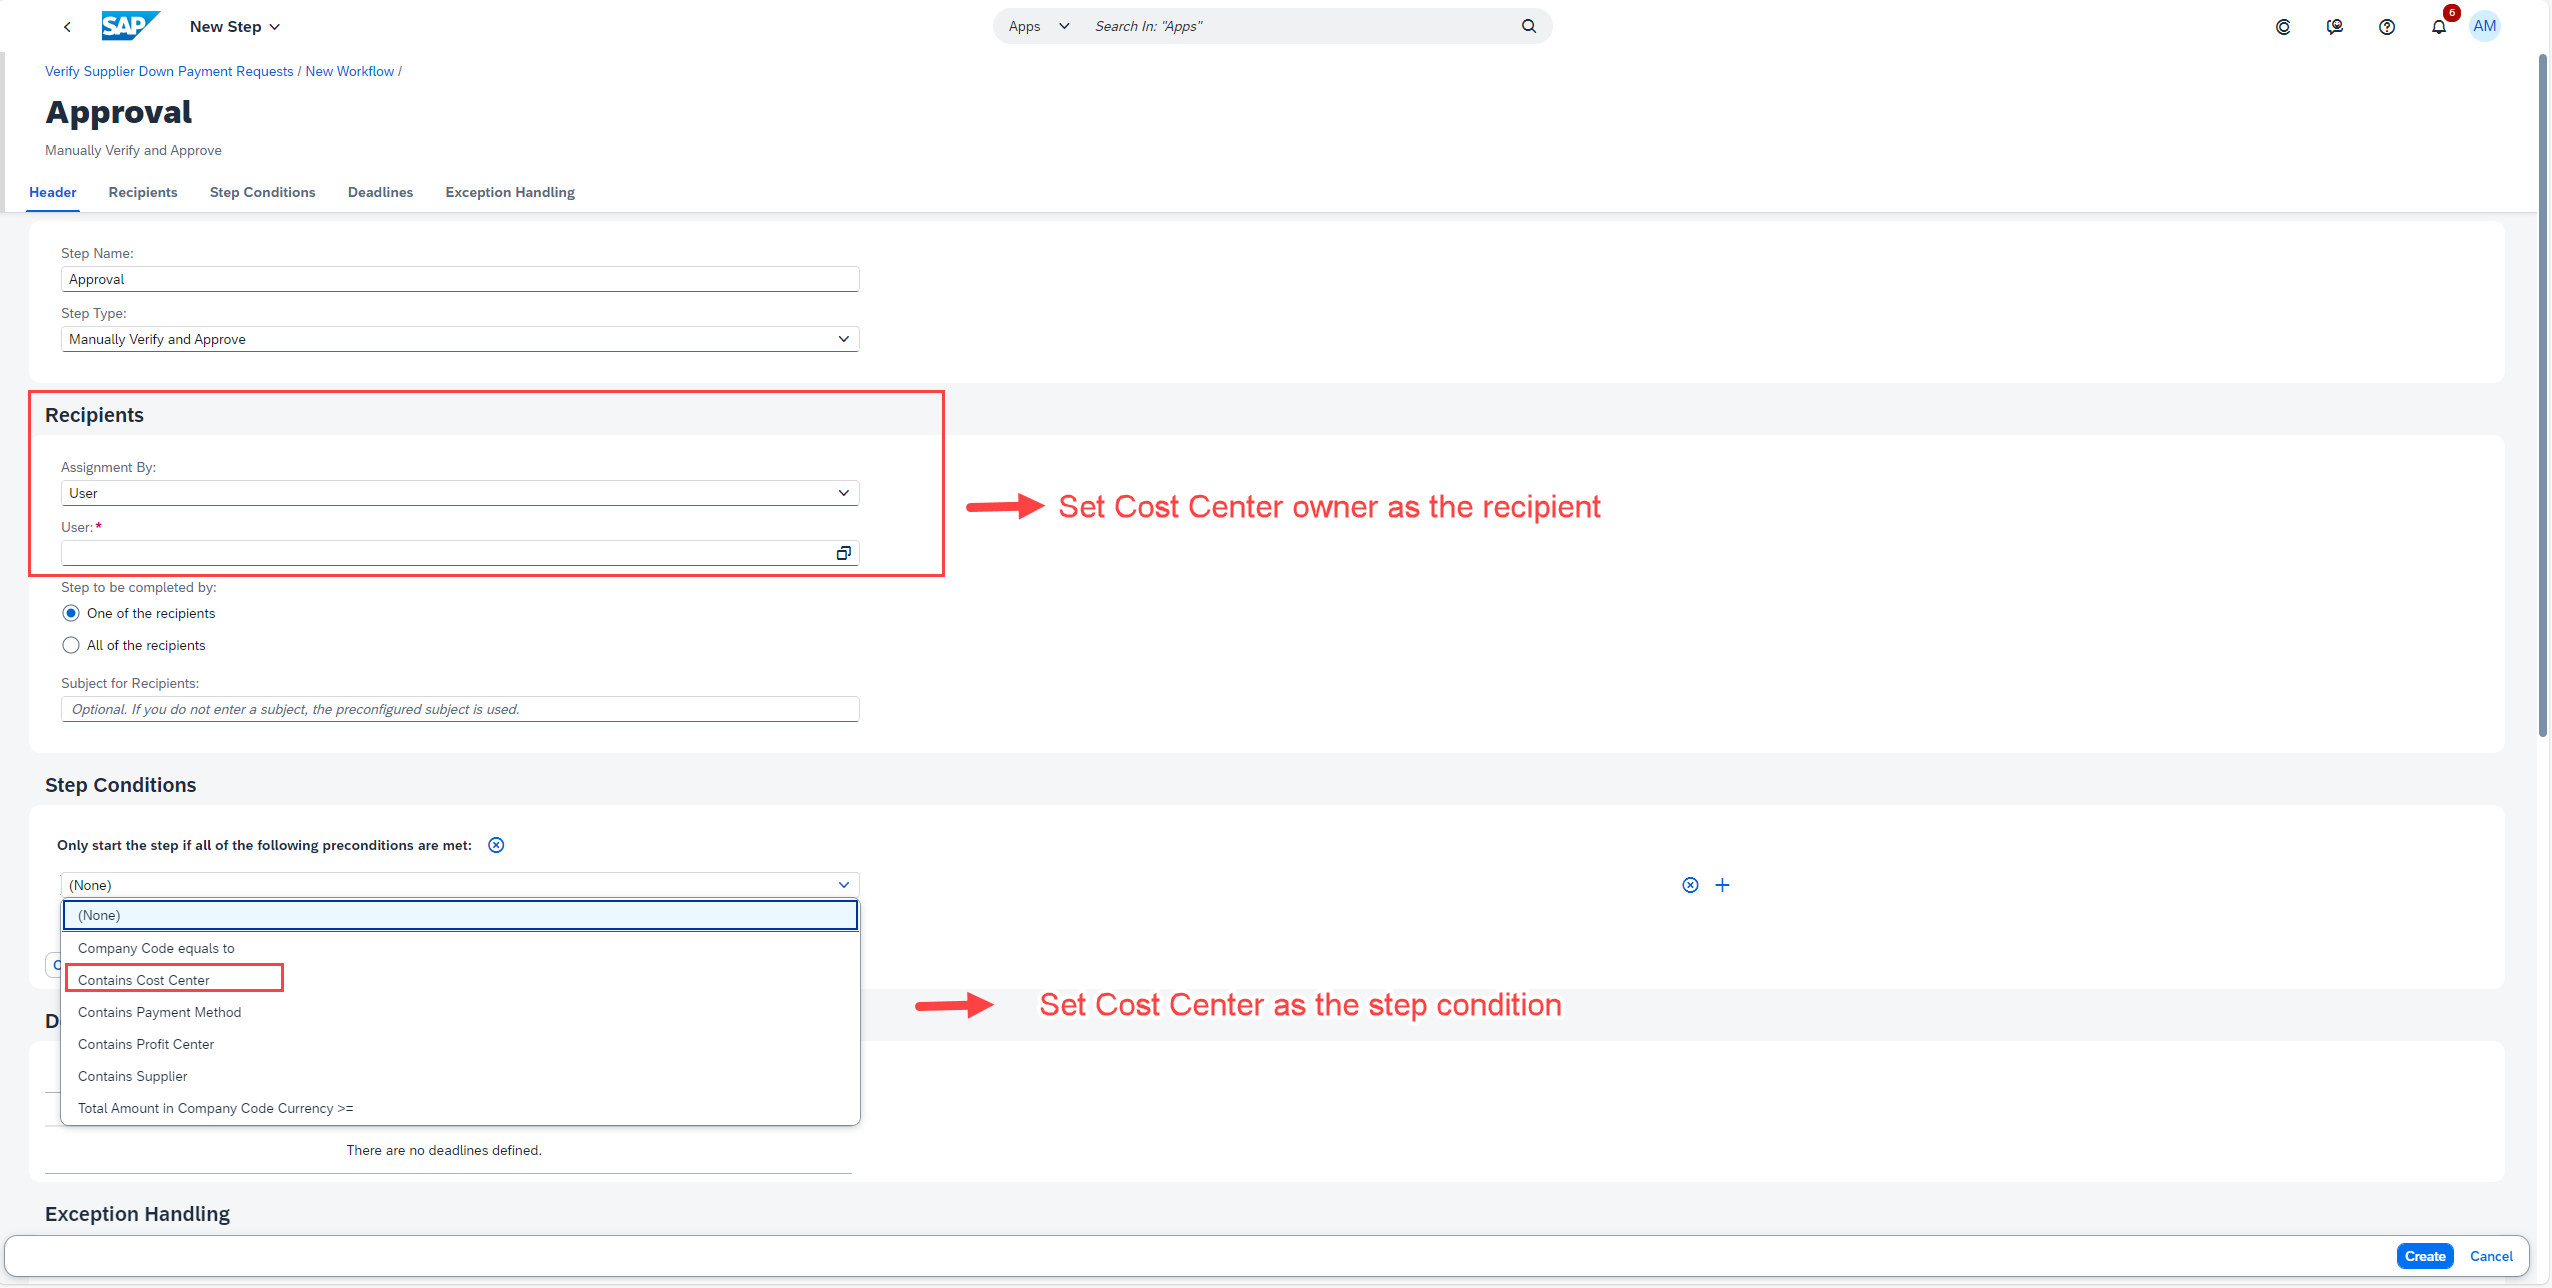Screen dimensions: 2552x1288
Task: Open the user feedback icon
Action: 2335,27
